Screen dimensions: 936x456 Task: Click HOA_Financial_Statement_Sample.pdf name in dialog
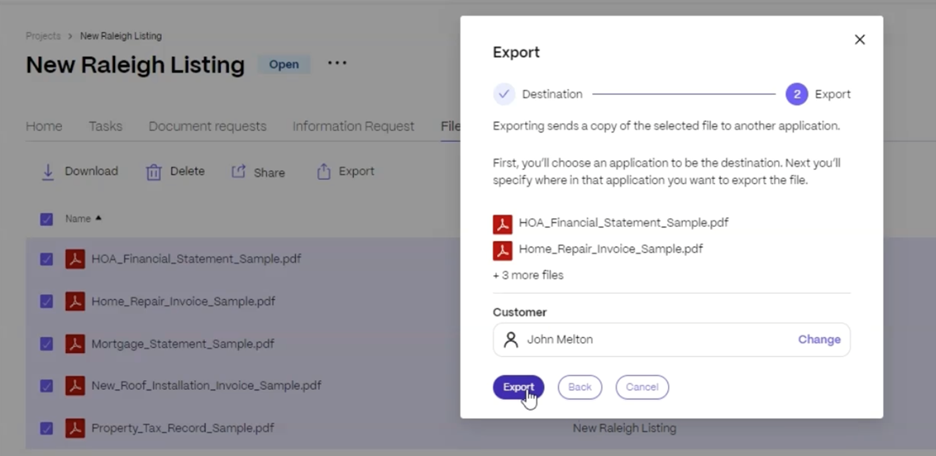coord(623,223)
